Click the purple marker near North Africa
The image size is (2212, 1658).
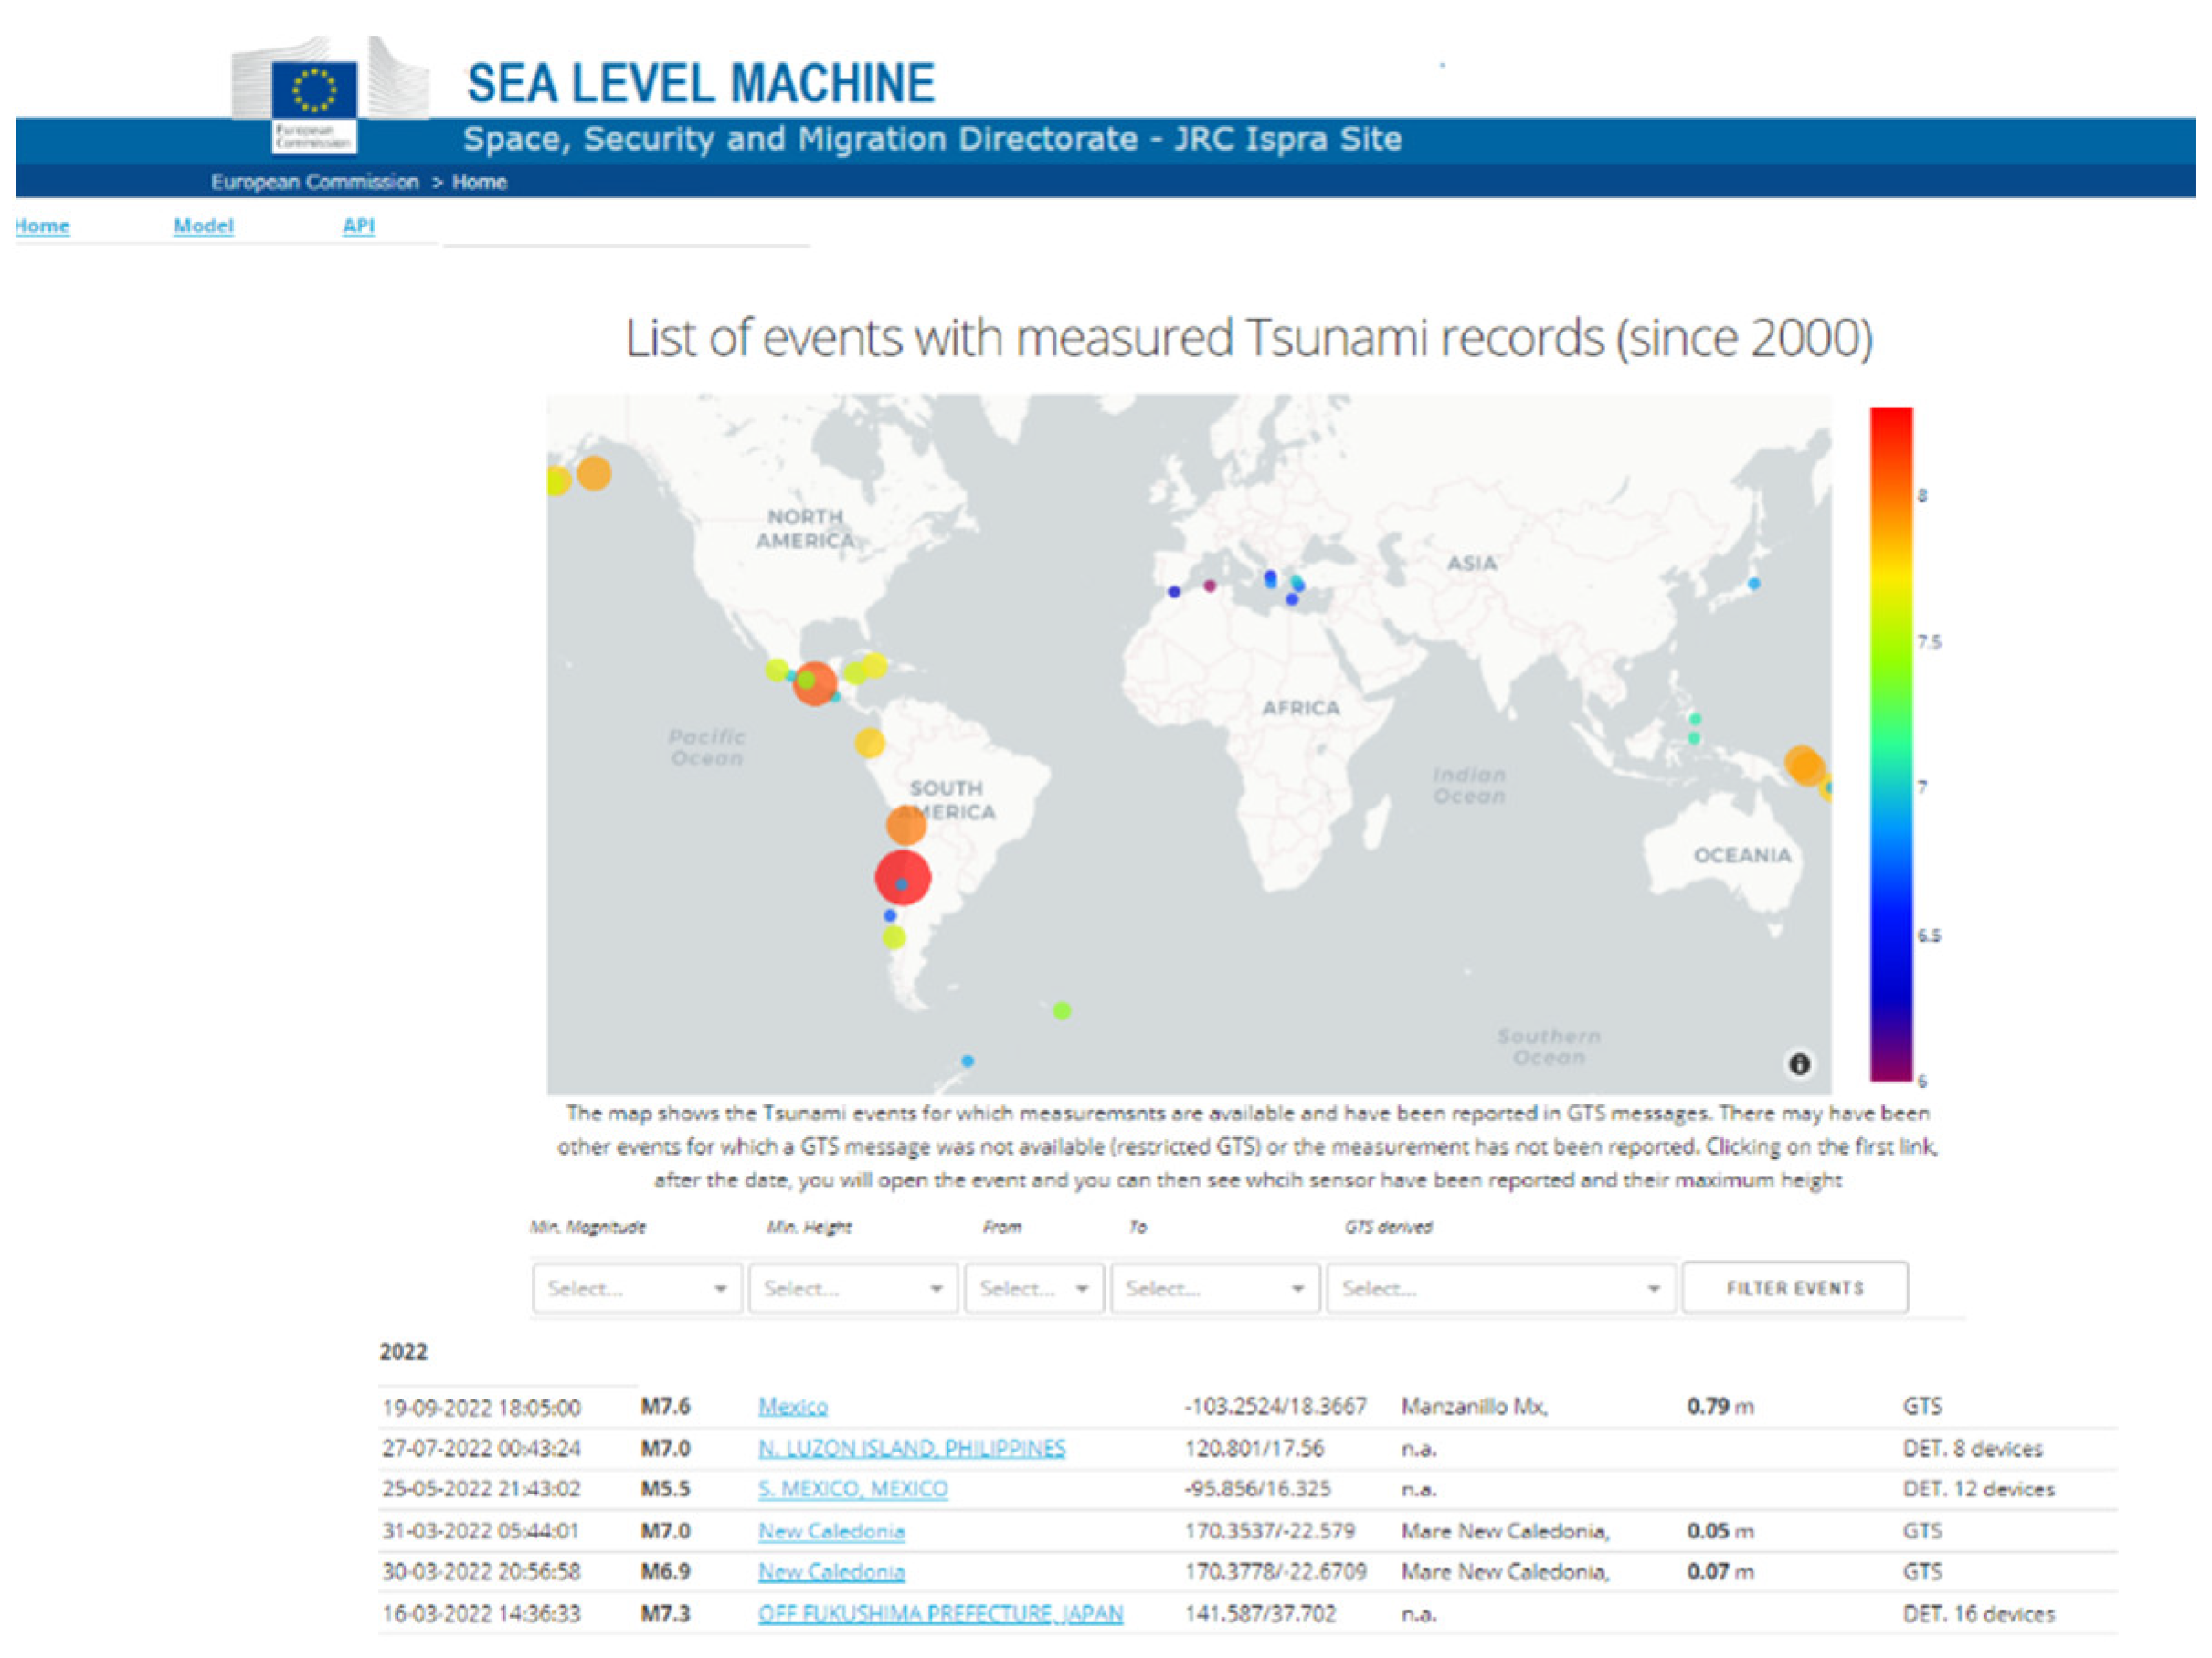click(1209, 586)
